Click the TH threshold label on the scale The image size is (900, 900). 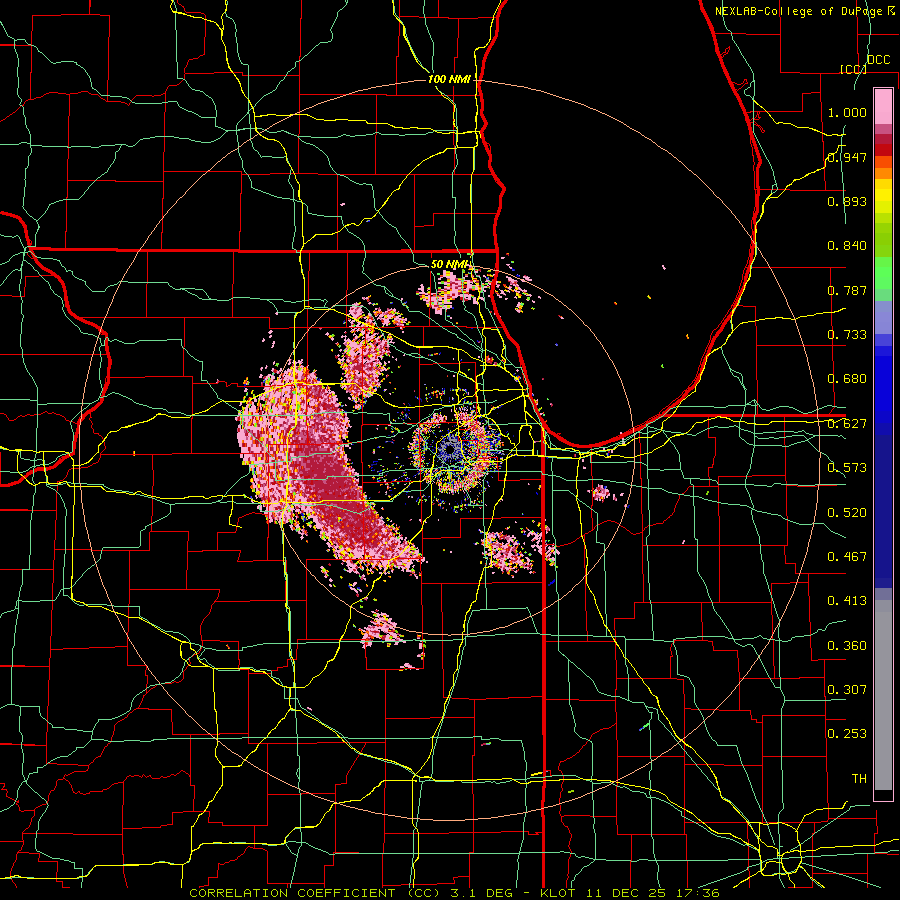[859, 779]
